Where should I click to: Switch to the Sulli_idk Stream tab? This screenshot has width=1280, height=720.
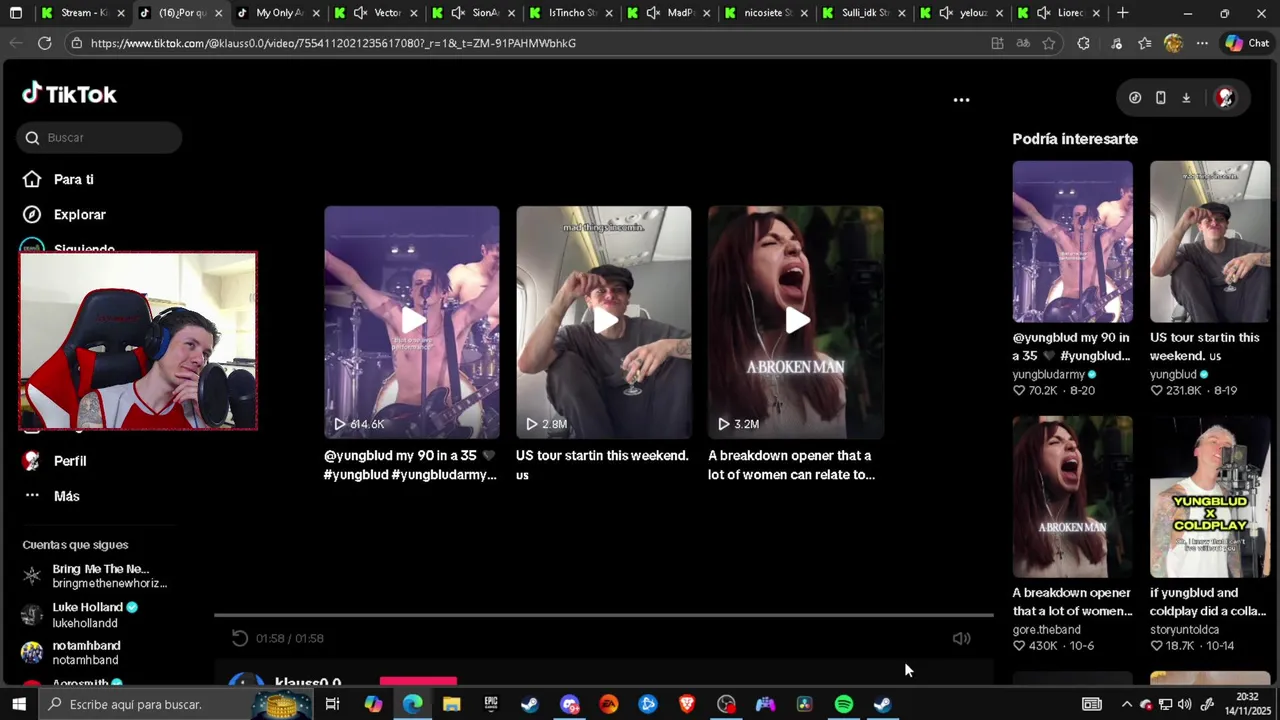pos(865,13)
